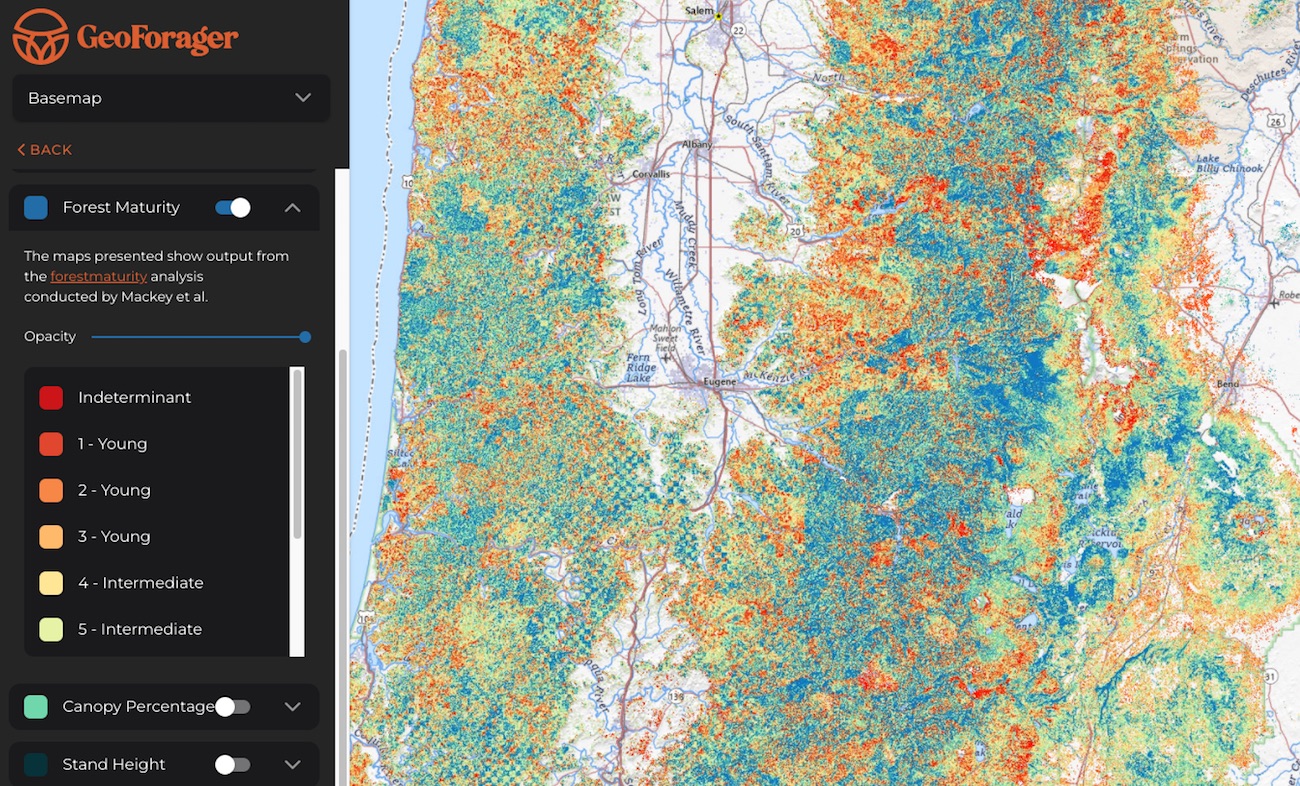Click the Salem city marker on map
The image size is (1300, 786).
tap(718, 17)
